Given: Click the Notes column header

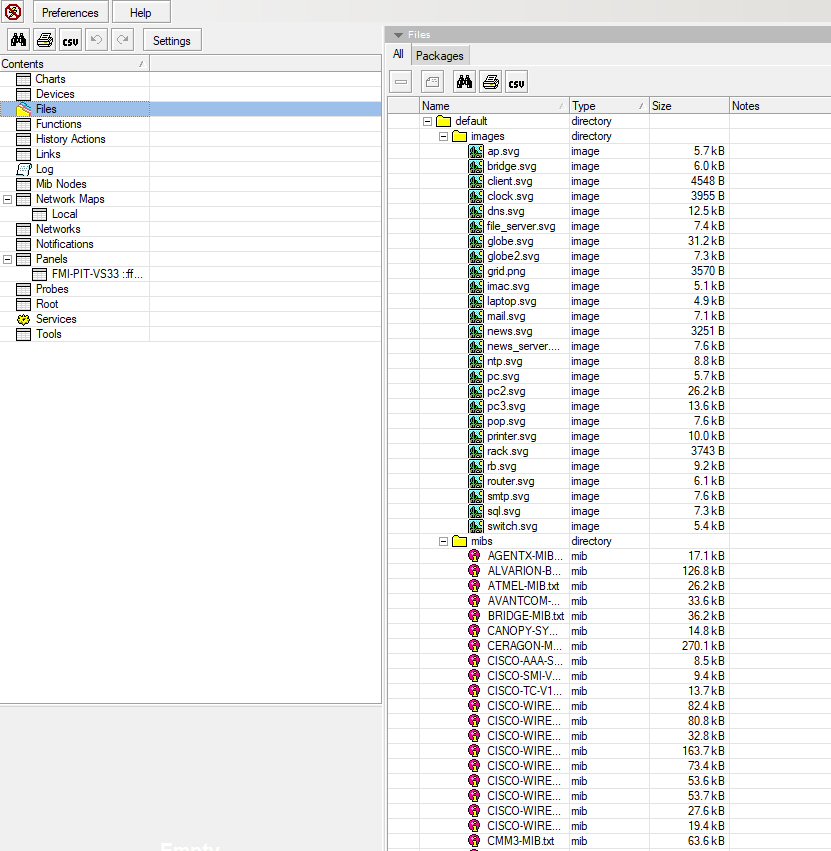Looking at the screenshot, I should point(780,106).
